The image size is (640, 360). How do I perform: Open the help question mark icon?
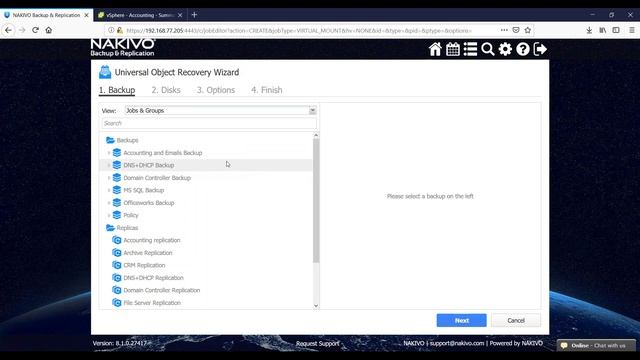[x=523, y=49]
